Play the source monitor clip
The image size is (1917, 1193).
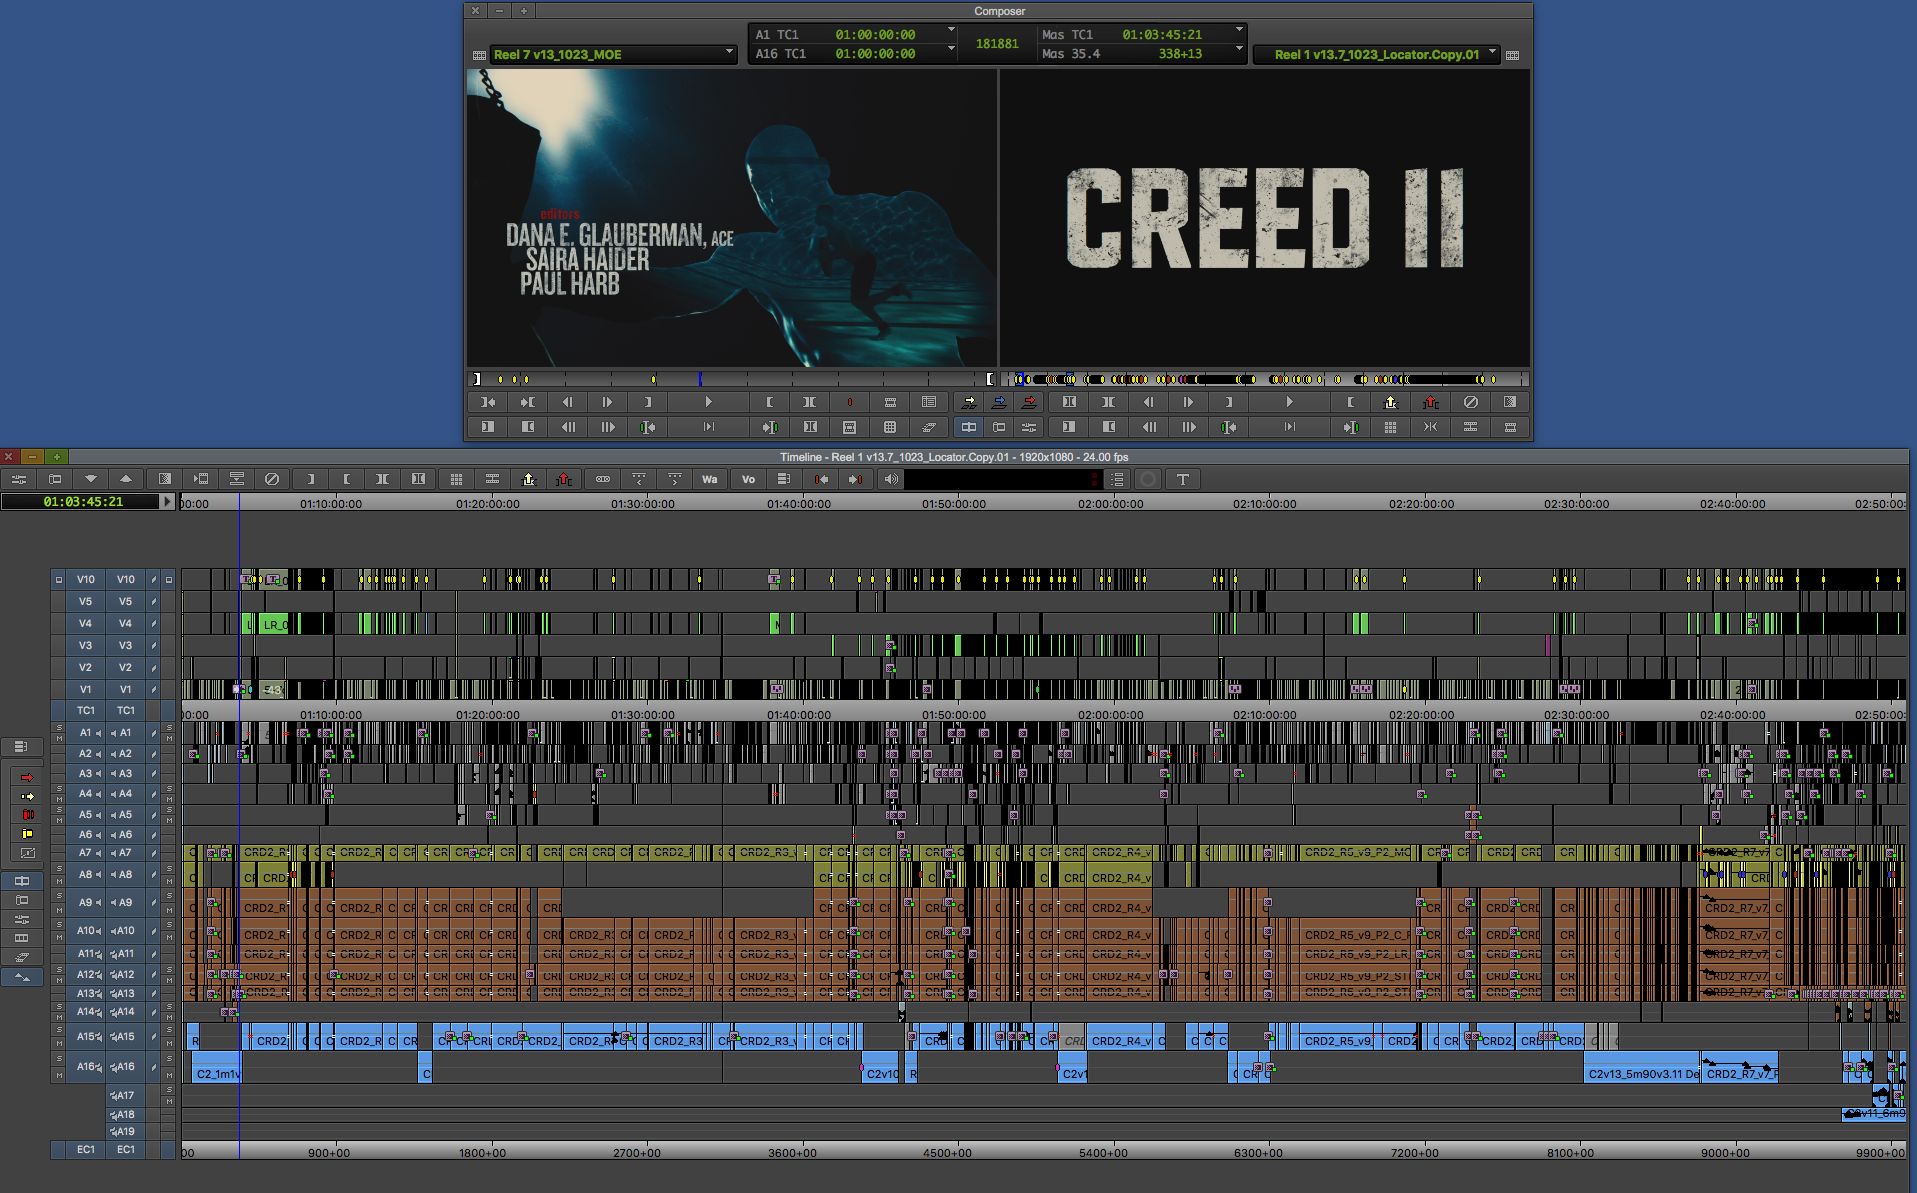click(x=708, y=402)
